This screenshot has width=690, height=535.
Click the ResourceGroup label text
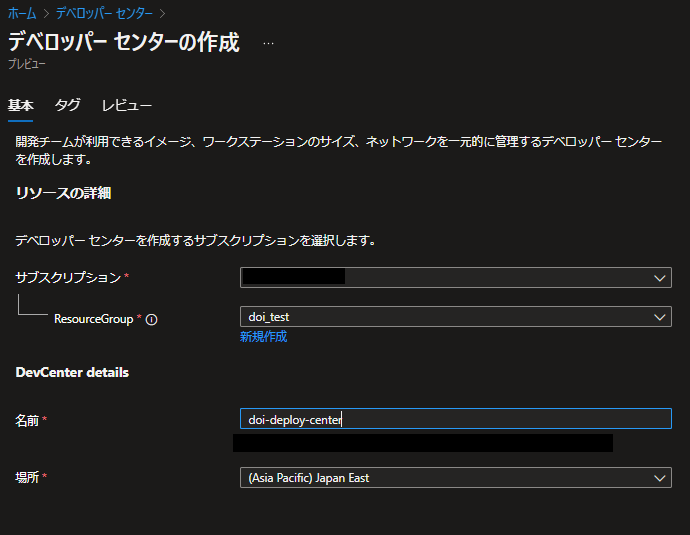click(93, 319)
